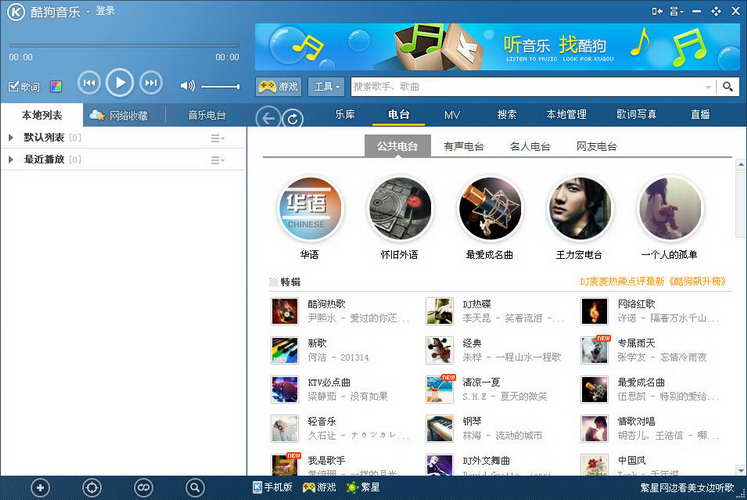The width and height of the screenshot is (747, 500).
Task: Play the 网络红歌 album icon
Action: click(x=595, y=311)
